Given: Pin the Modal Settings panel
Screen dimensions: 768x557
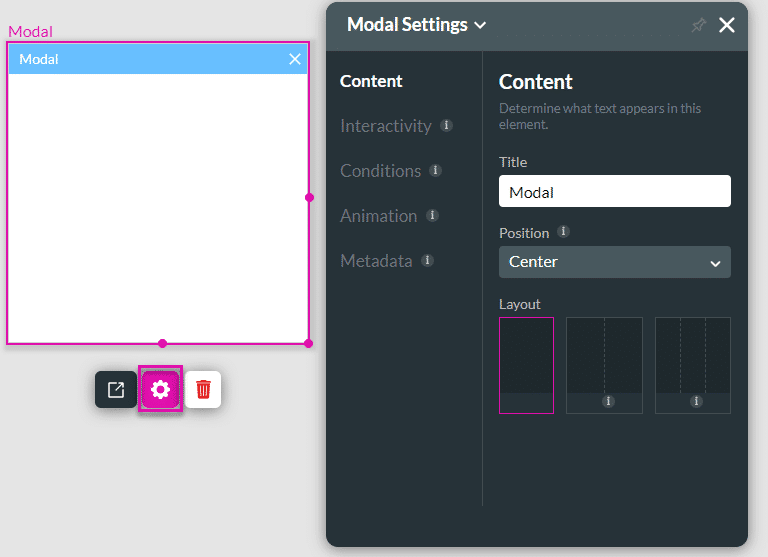Looking at the screenshot, I should pos(698,26).
